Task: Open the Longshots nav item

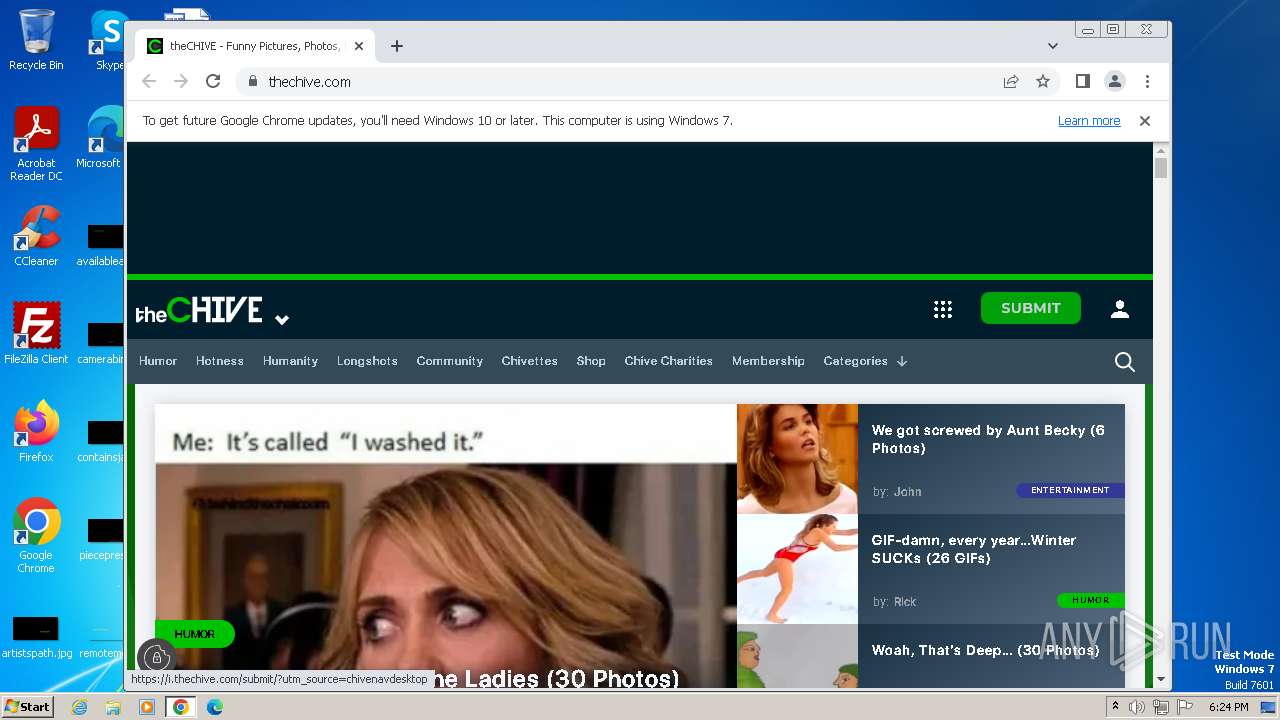Action: [x=367, y=361]
